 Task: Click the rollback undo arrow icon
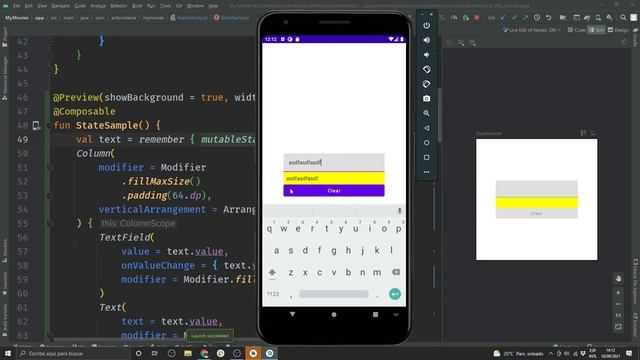pyautogui.click(x=549, y=18)
